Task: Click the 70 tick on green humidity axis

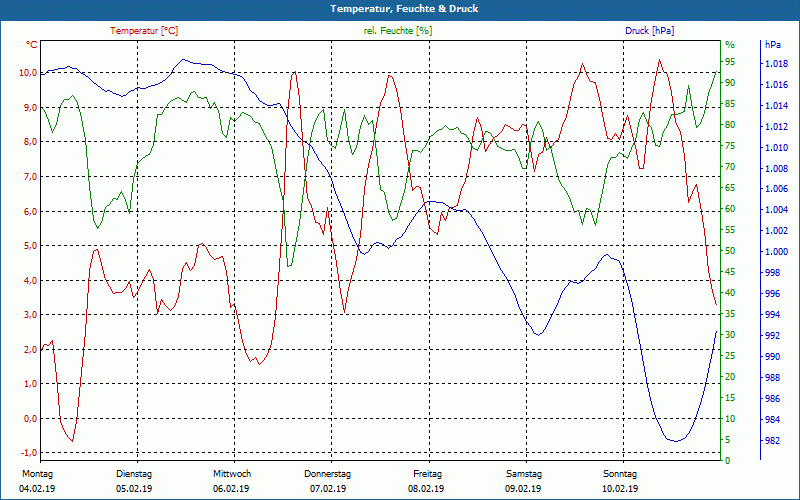Action: point(730,167)
